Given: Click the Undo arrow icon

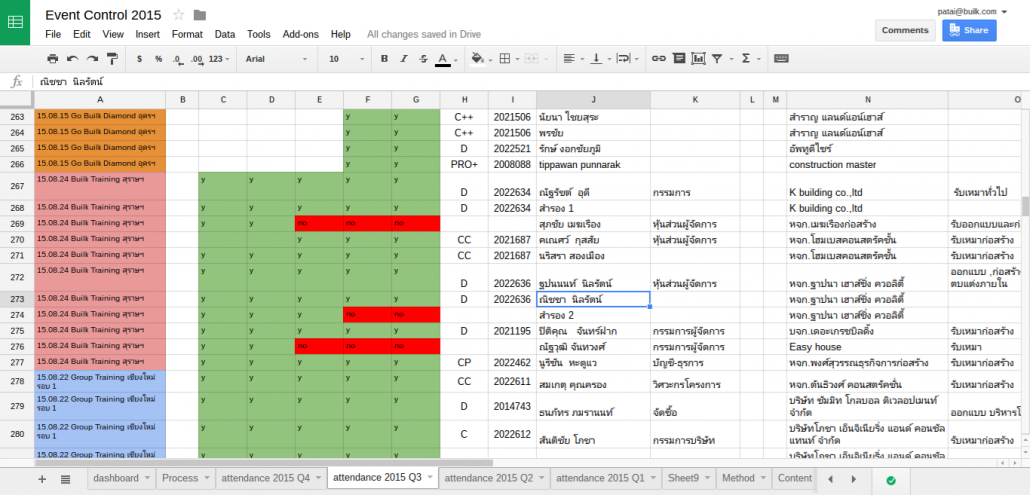Looking at the screenshot, I should point(73,59).
